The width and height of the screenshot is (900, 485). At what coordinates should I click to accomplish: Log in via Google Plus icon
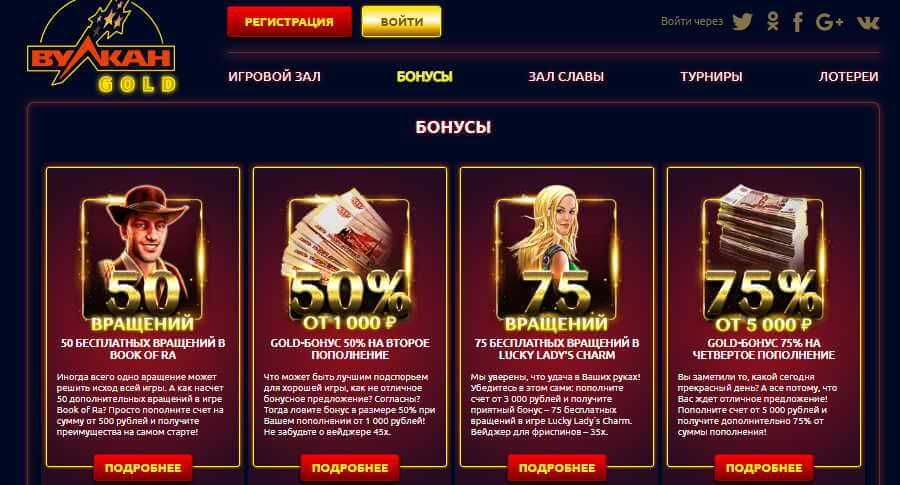tap(829, 22)
